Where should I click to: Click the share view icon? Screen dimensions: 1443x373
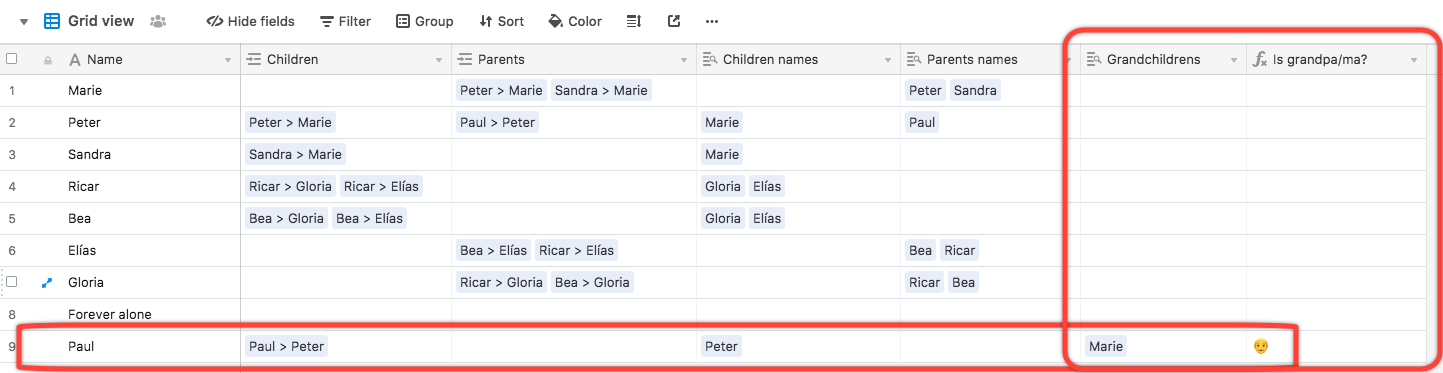point(673,21)
